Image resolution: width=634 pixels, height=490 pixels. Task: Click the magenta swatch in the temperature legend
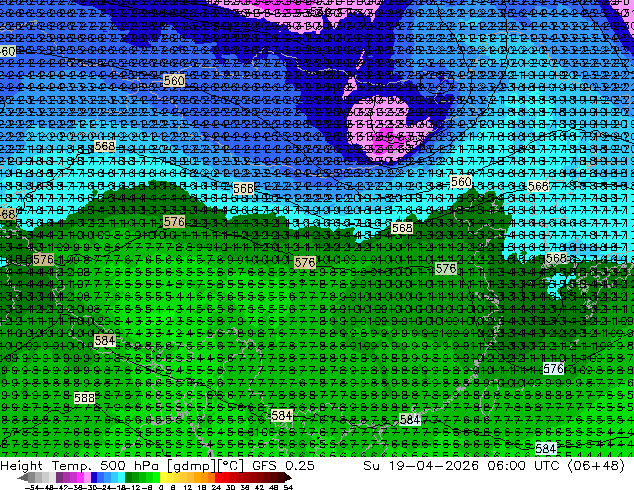click(80, 477)
